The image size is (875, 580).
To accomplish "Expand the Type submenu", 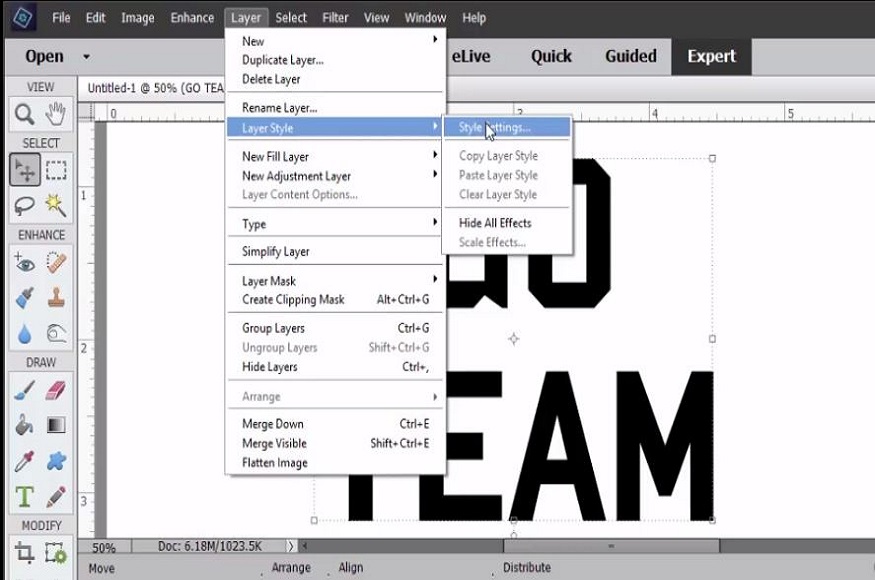I will click(335, 224).
